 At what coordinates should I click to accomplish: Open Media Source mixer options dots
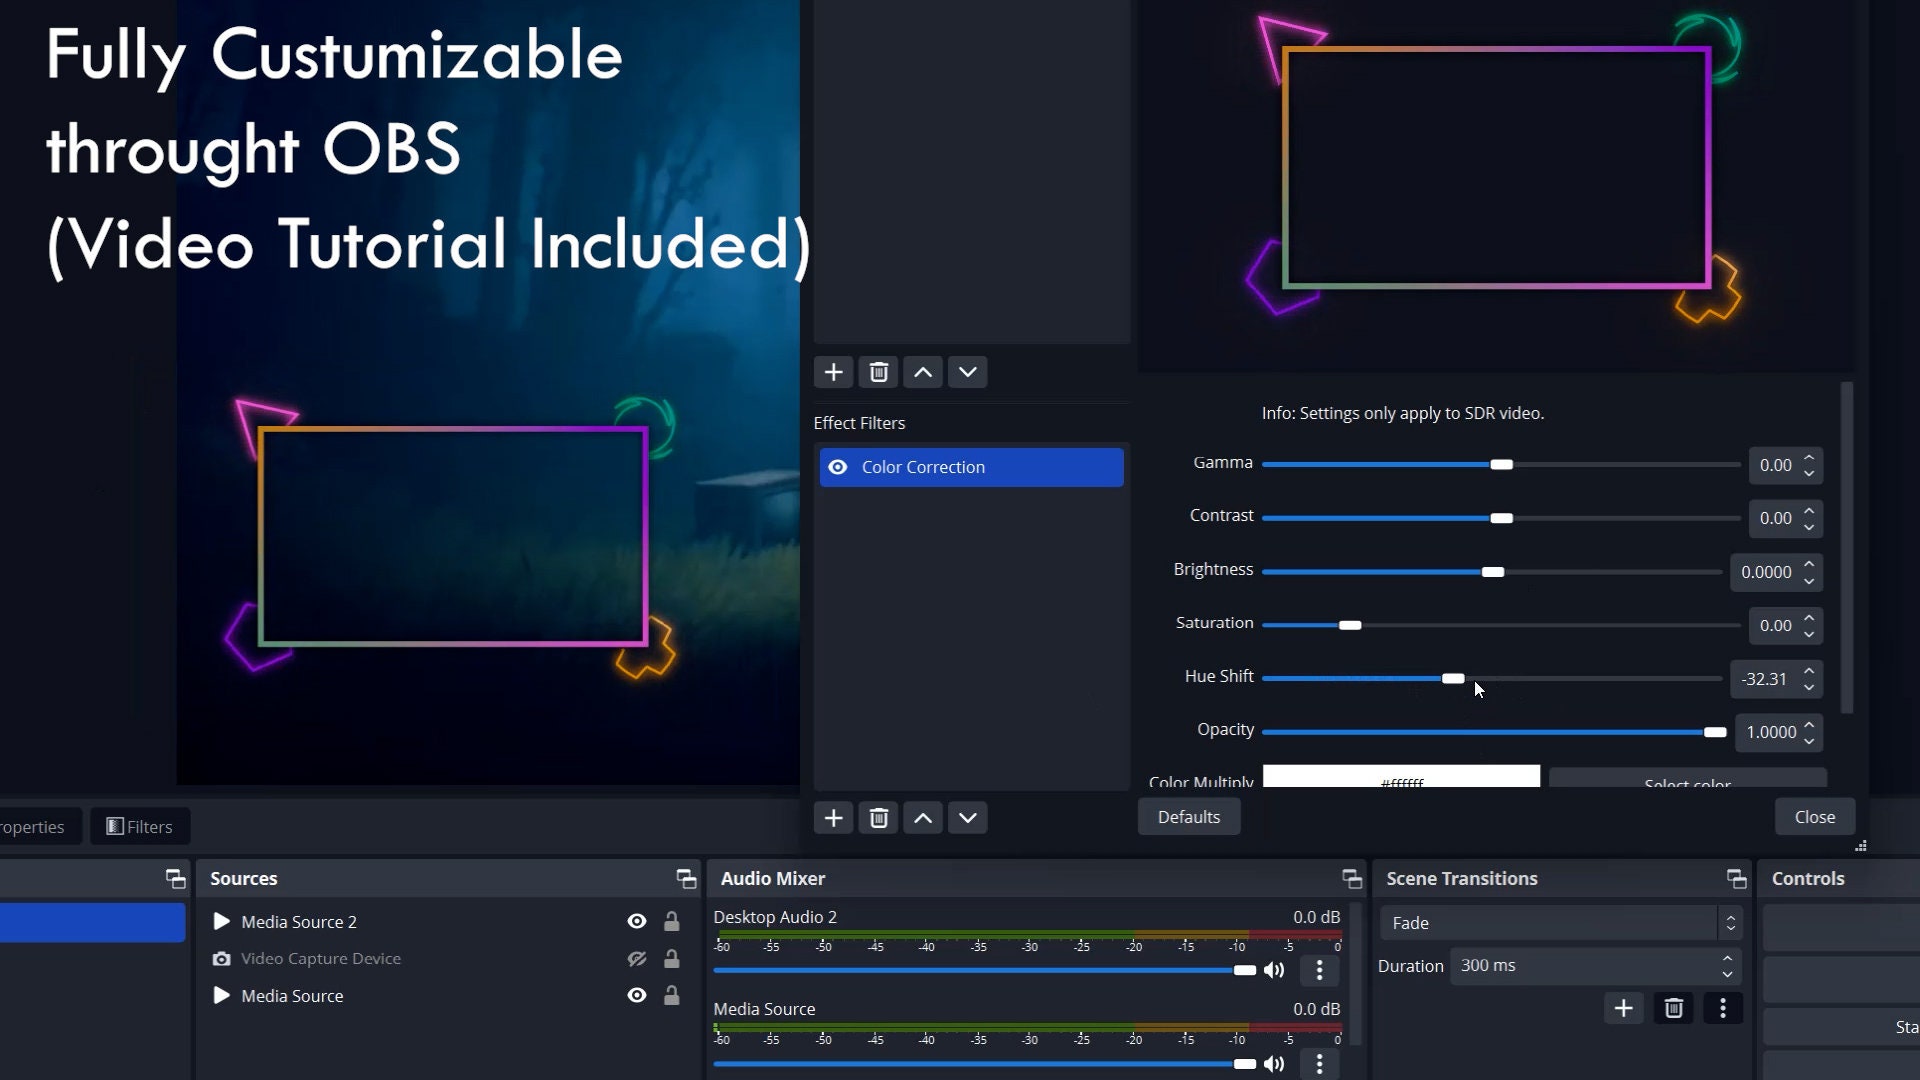1319,1063
